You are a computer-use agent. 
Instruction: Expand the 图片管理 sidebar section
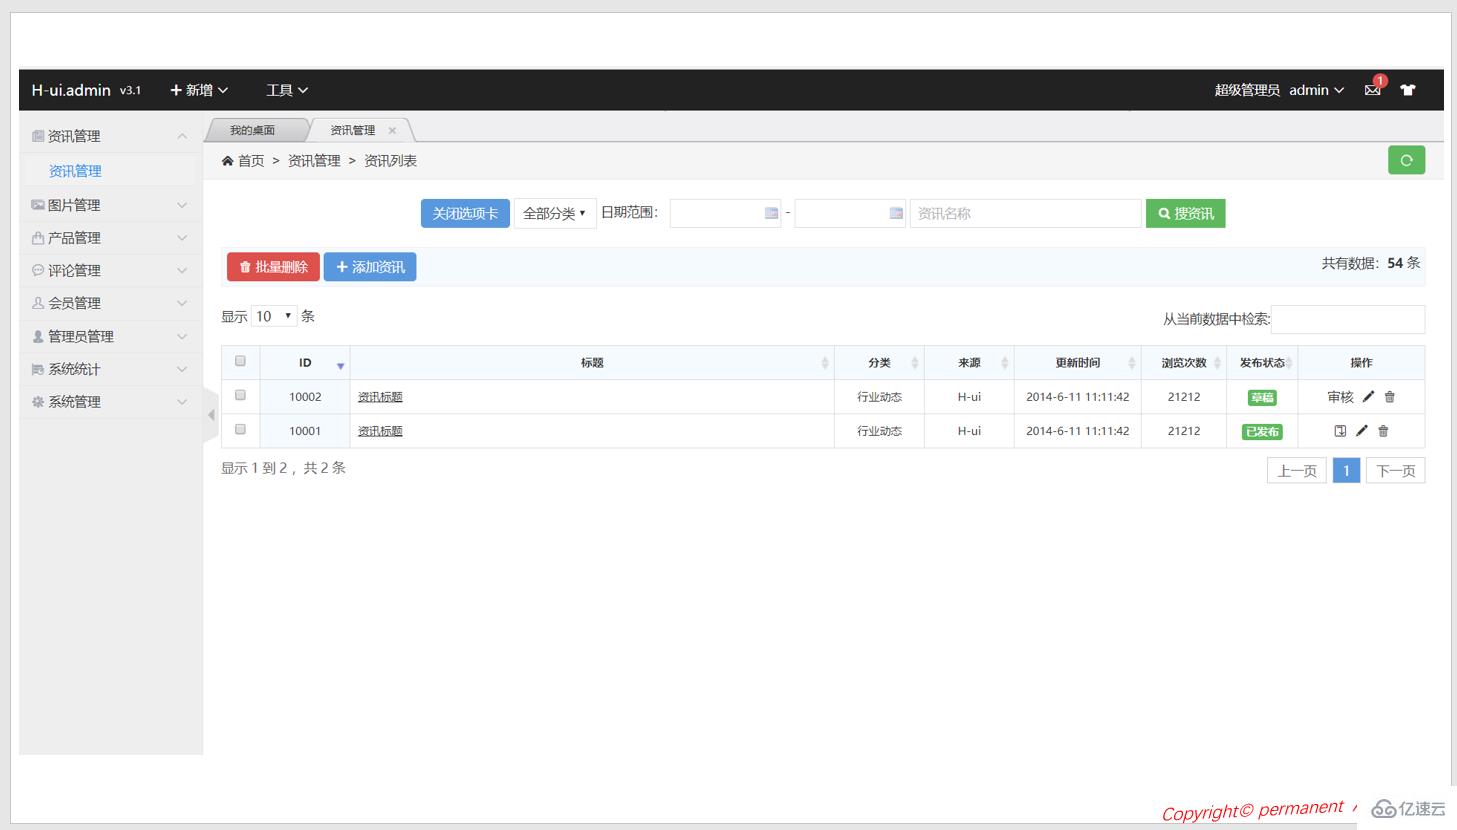111,205
